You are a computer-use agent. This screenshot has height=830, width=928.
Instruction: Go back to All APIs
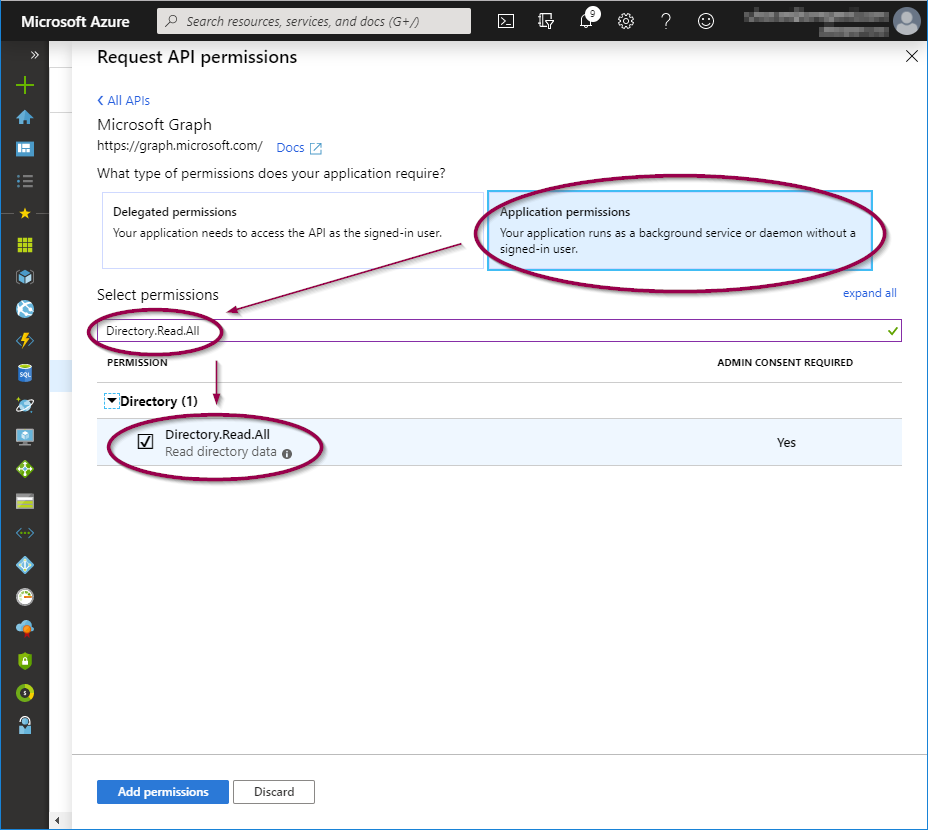click(124, 101)
